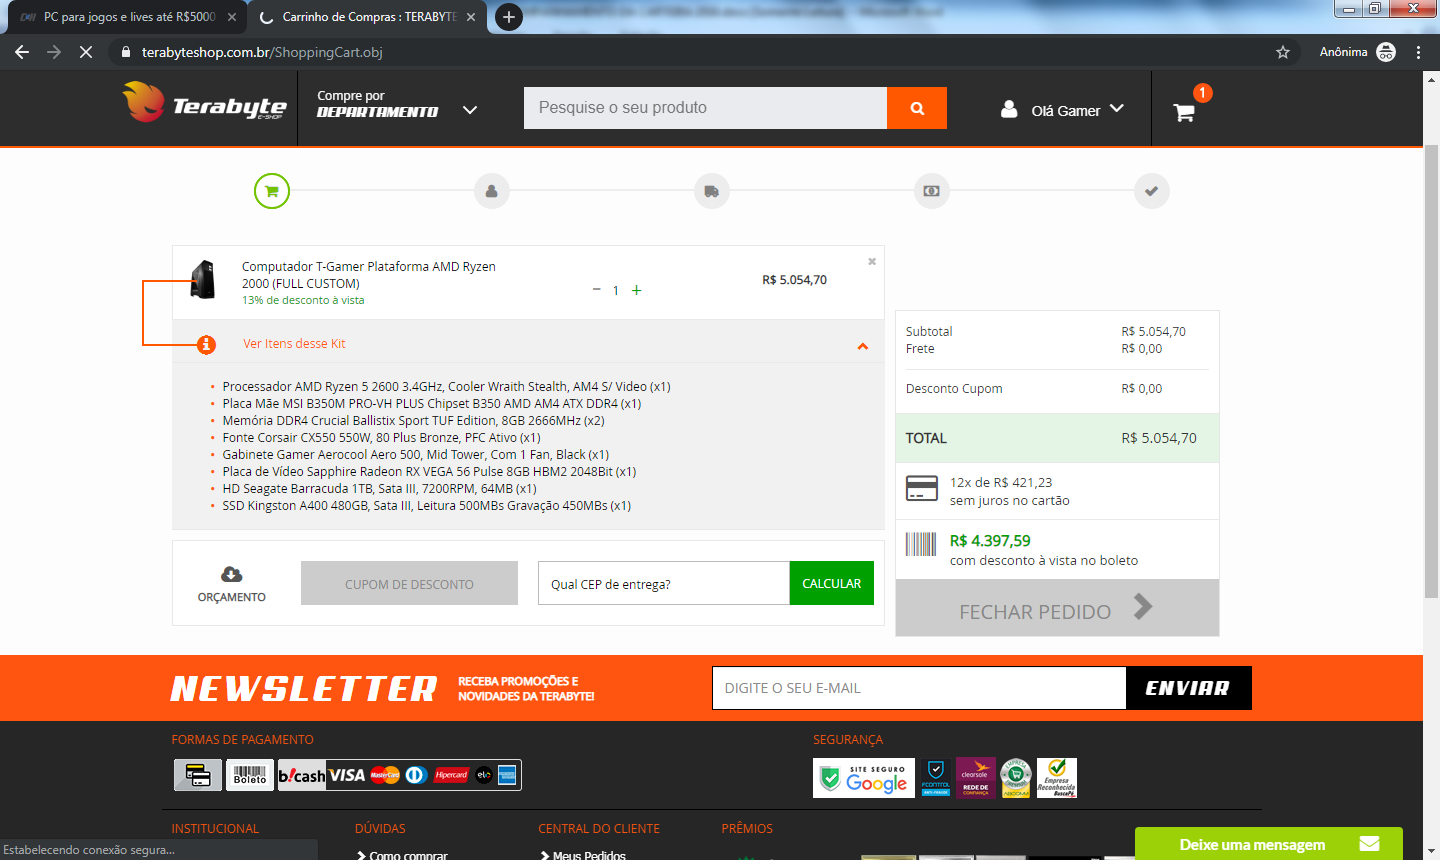This screenshot has height=860, width=1440.
Task: Increase quantity with the plus button
Action: (636, 290)
